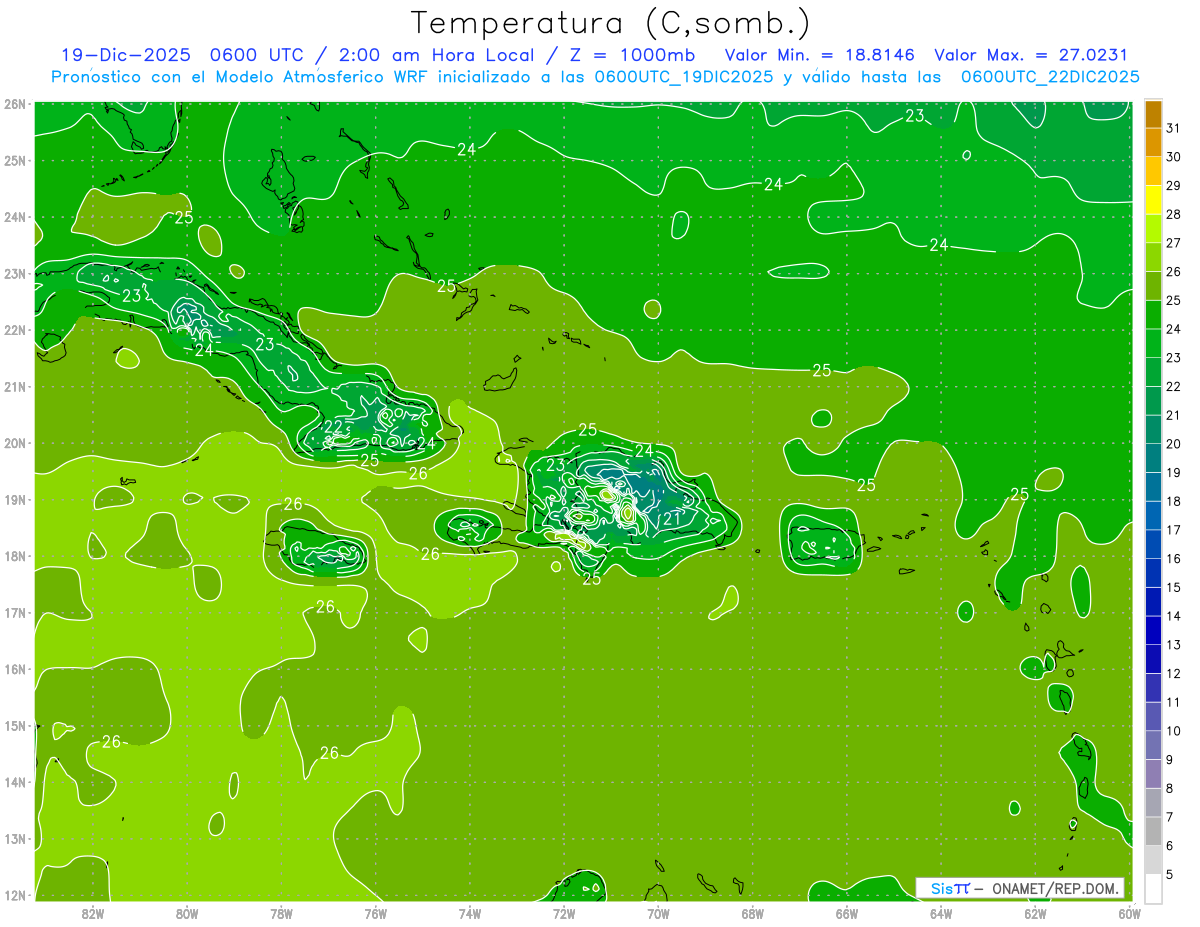The image size is (1200, 927).
Task: Click the "SisTT - ONAMET/REP.DOM." logo box
Action: [1020, 888]
